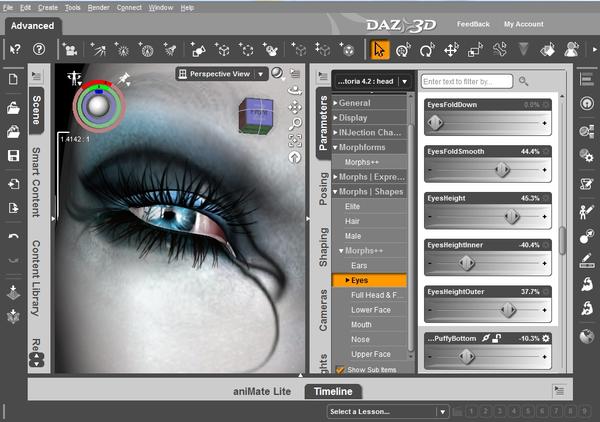Screen dimensions: 600x422
Task: Click the EyesHeightInner slider handle
Action: click(x=467, y=263)
